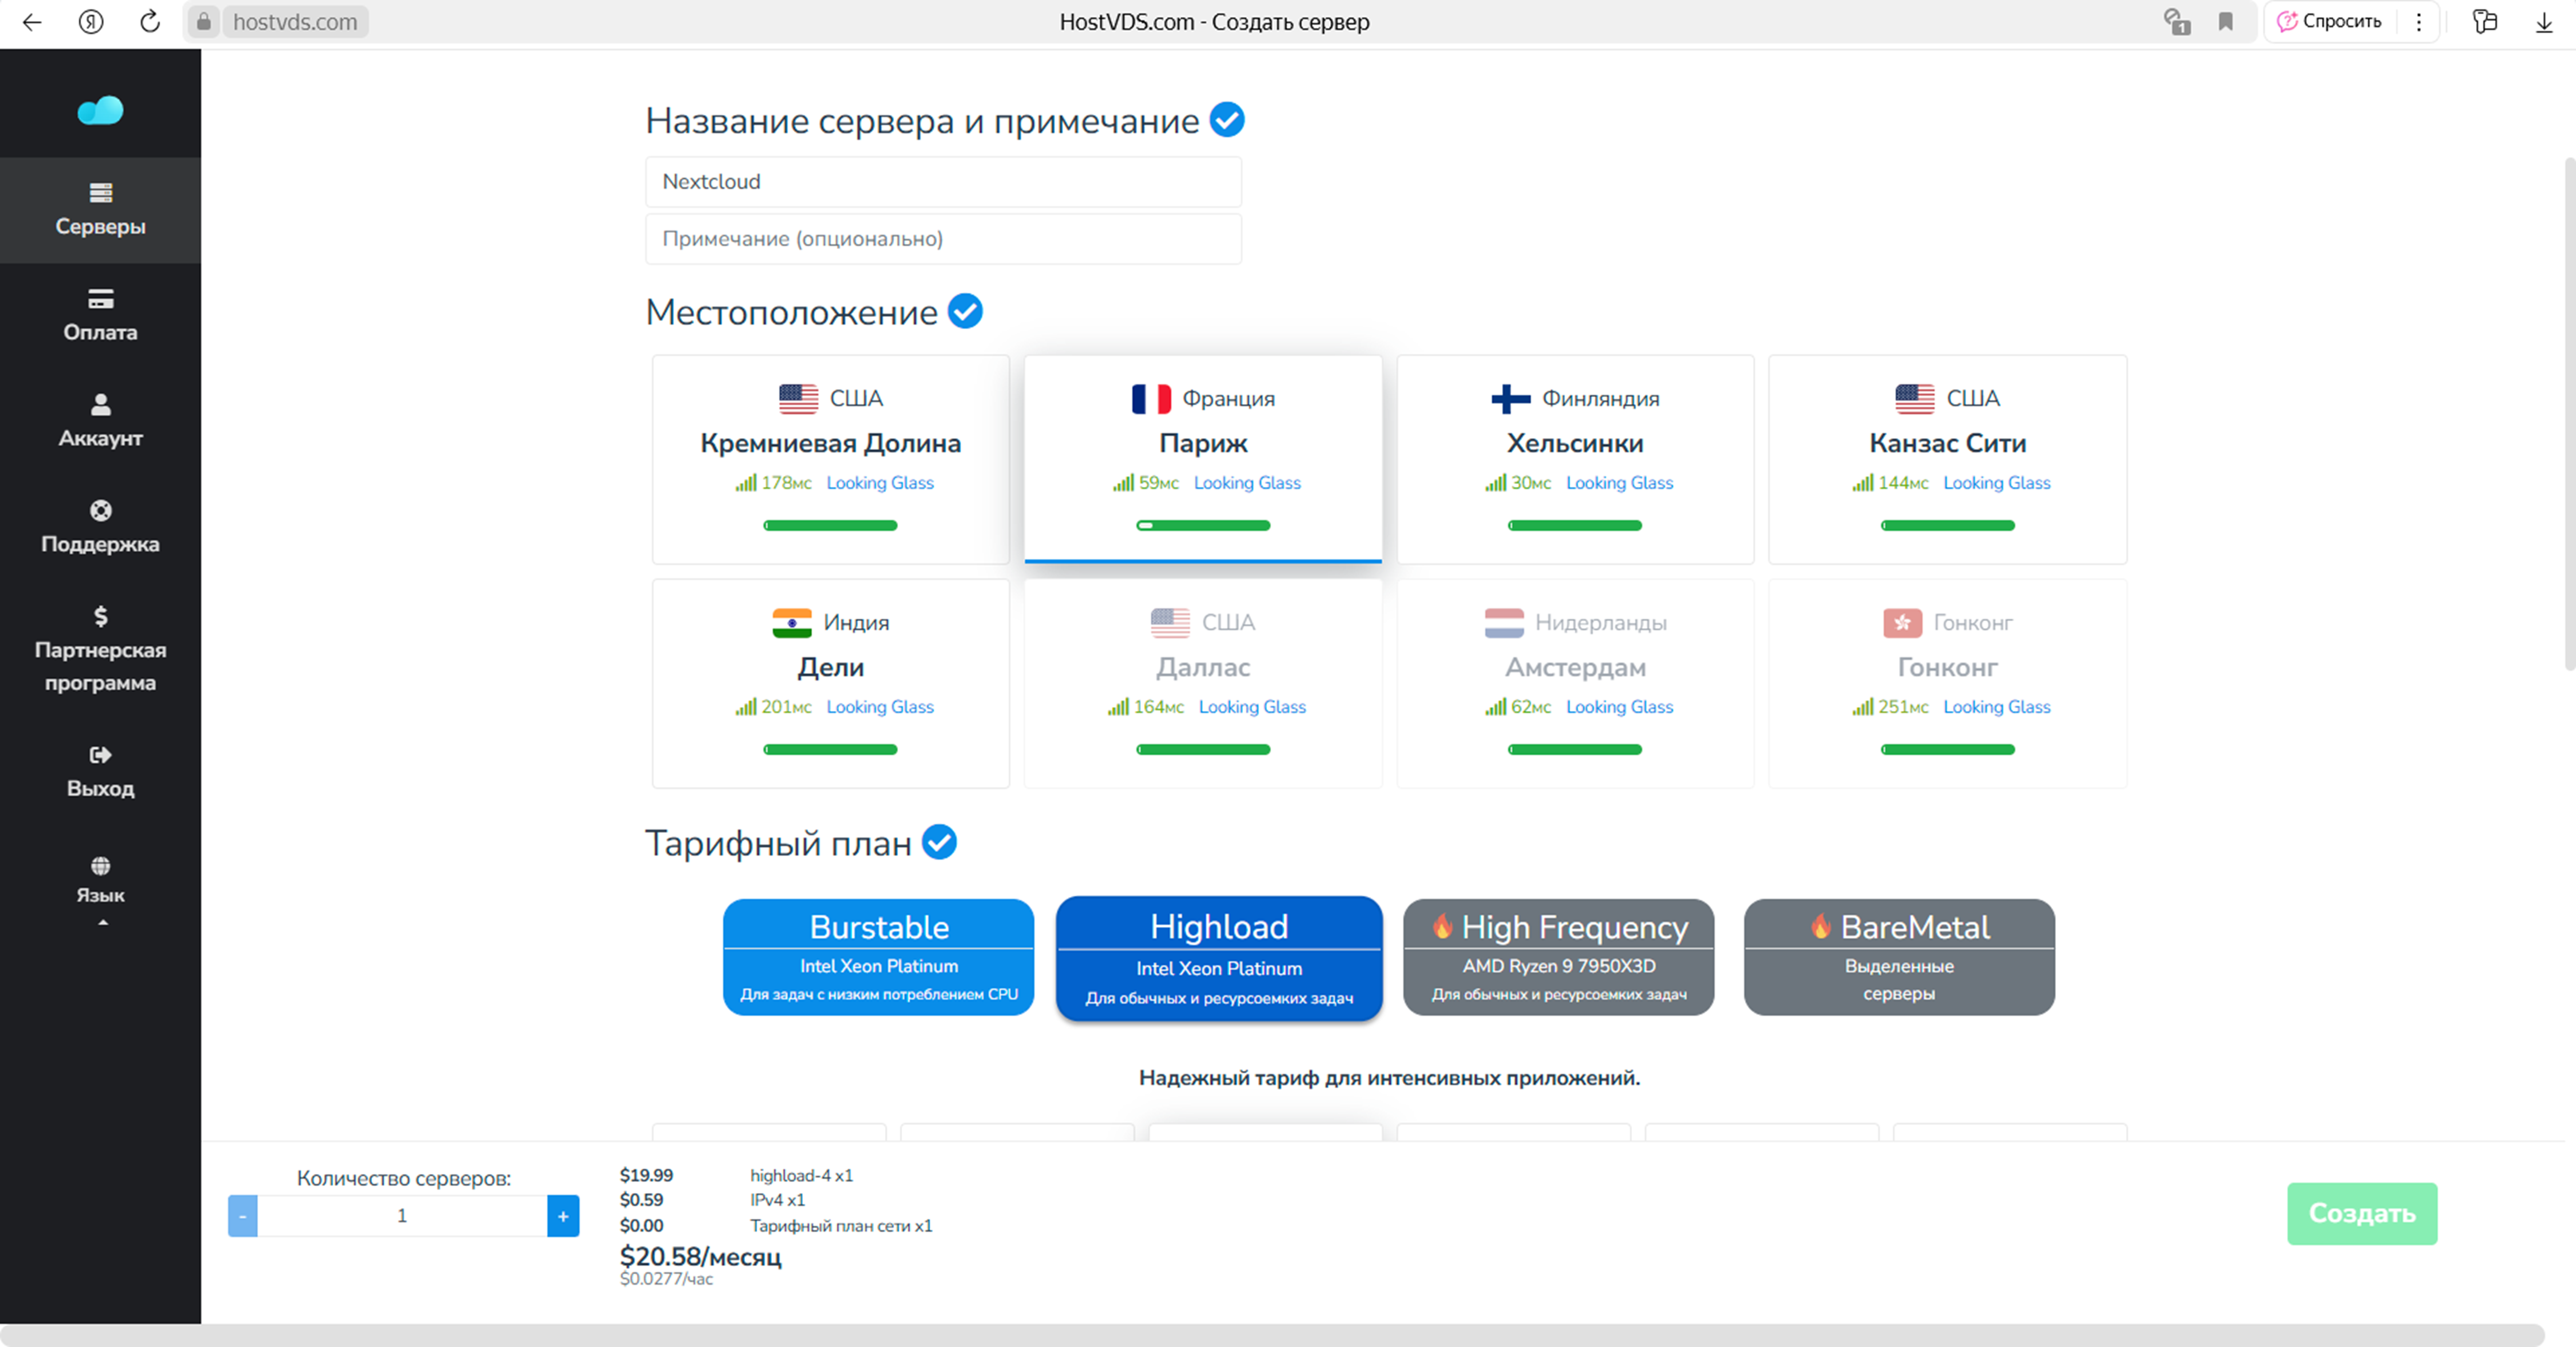Bookmark this page
The height and width of the screenshot is (1347, 2576).
[x=2225, y=22]
